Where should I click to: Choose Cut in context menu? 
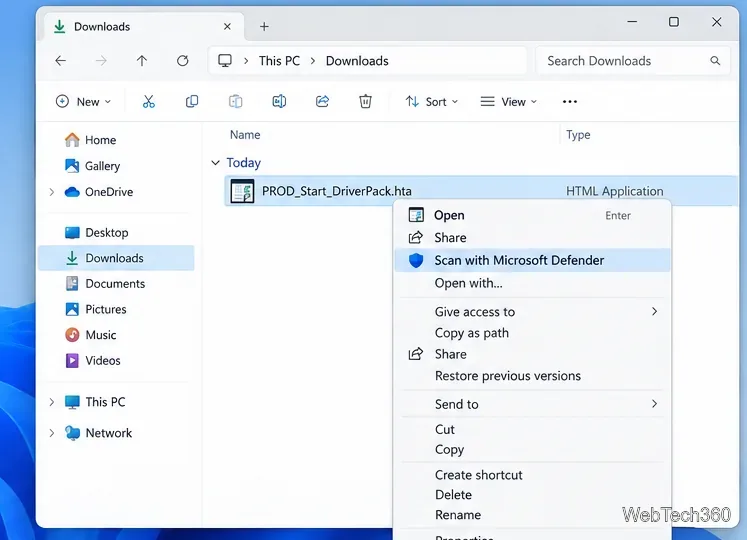point(532,429)
